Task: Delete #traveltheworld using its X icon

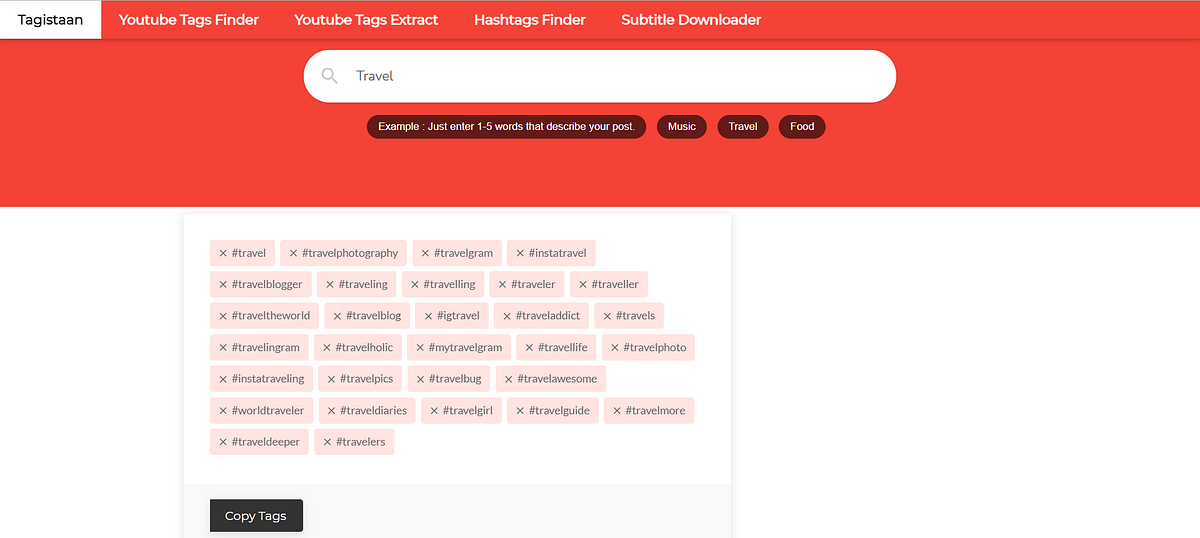Action: point(223,316)
